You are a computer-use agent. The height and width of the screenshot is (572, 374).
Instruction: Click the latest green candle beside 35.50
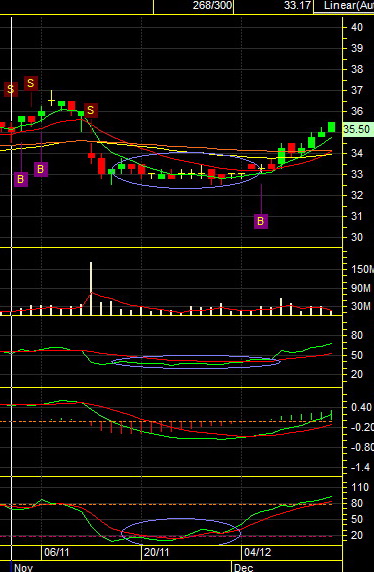[x=331, y=127]
